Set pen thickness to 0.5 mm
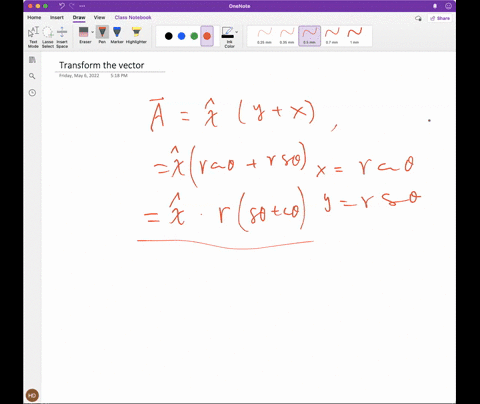480x404 pixels. coord(310,36)
